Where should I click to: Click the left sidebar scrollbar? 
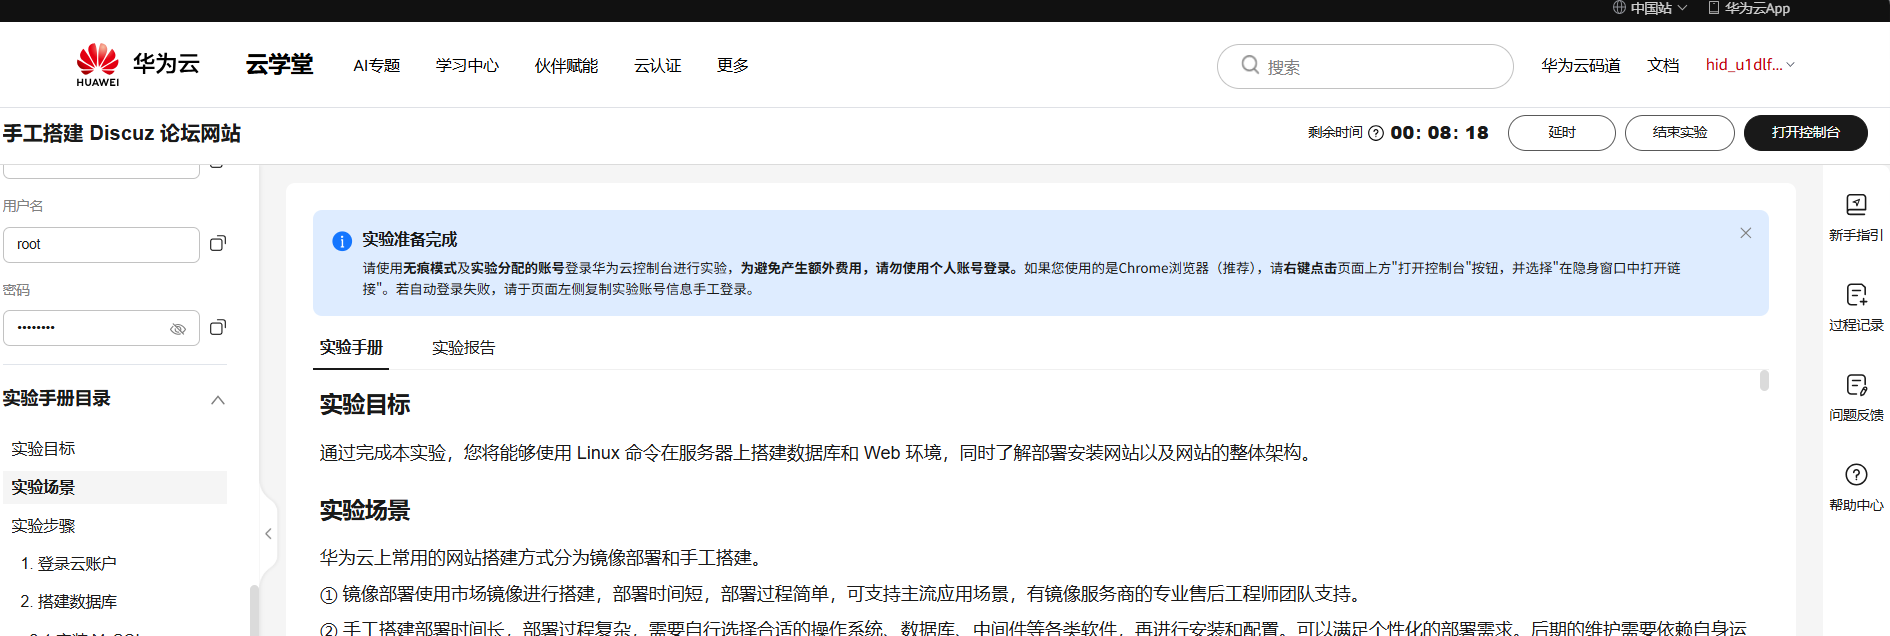coord(254,611)
